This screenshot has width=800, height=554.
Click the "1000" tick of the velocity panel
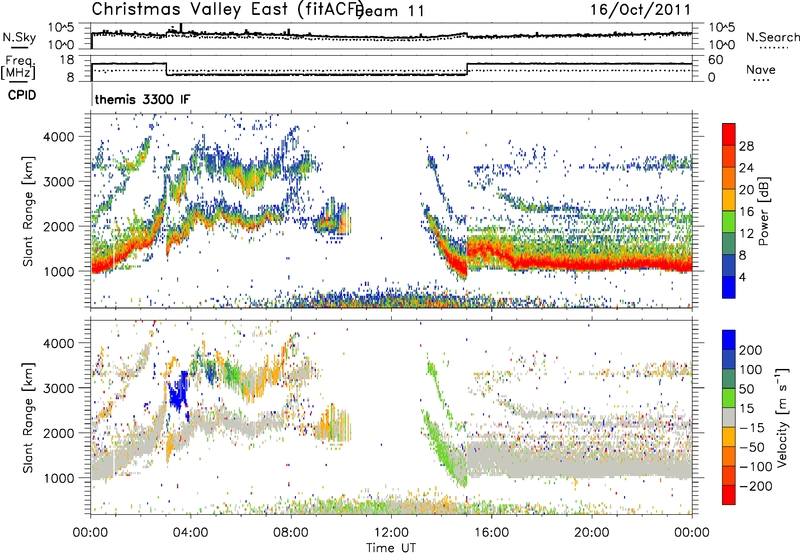[x=58, y=478]
